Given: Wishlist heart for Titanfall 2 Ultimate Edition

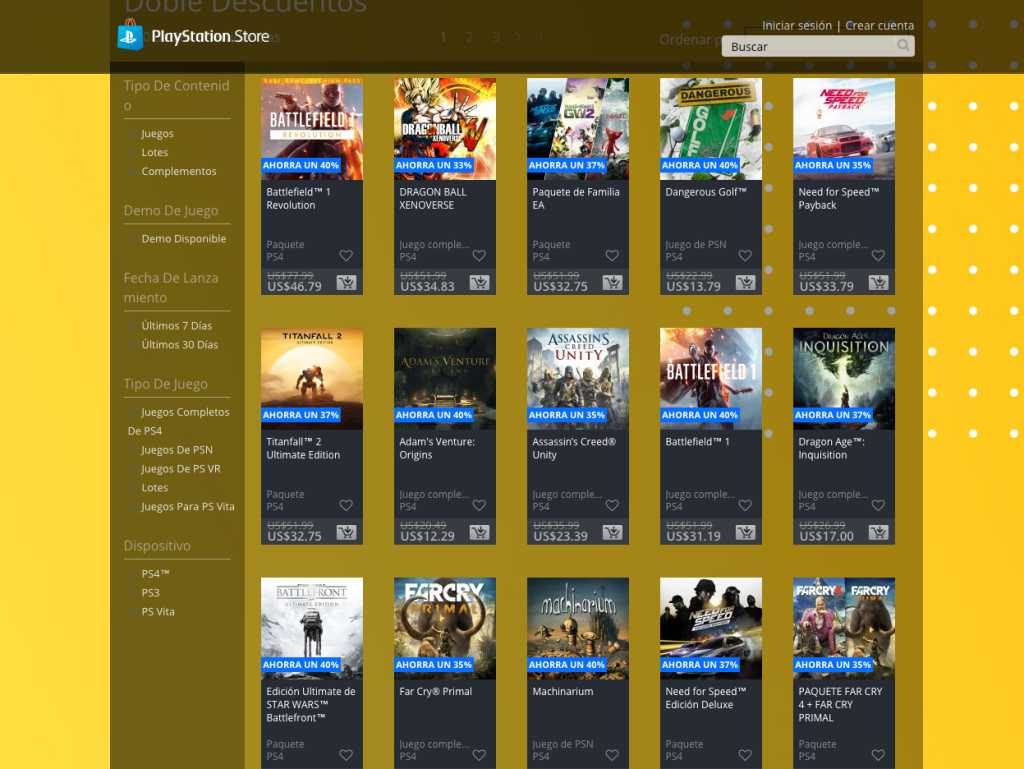Looking at the screenshot, I should point(346,505).
